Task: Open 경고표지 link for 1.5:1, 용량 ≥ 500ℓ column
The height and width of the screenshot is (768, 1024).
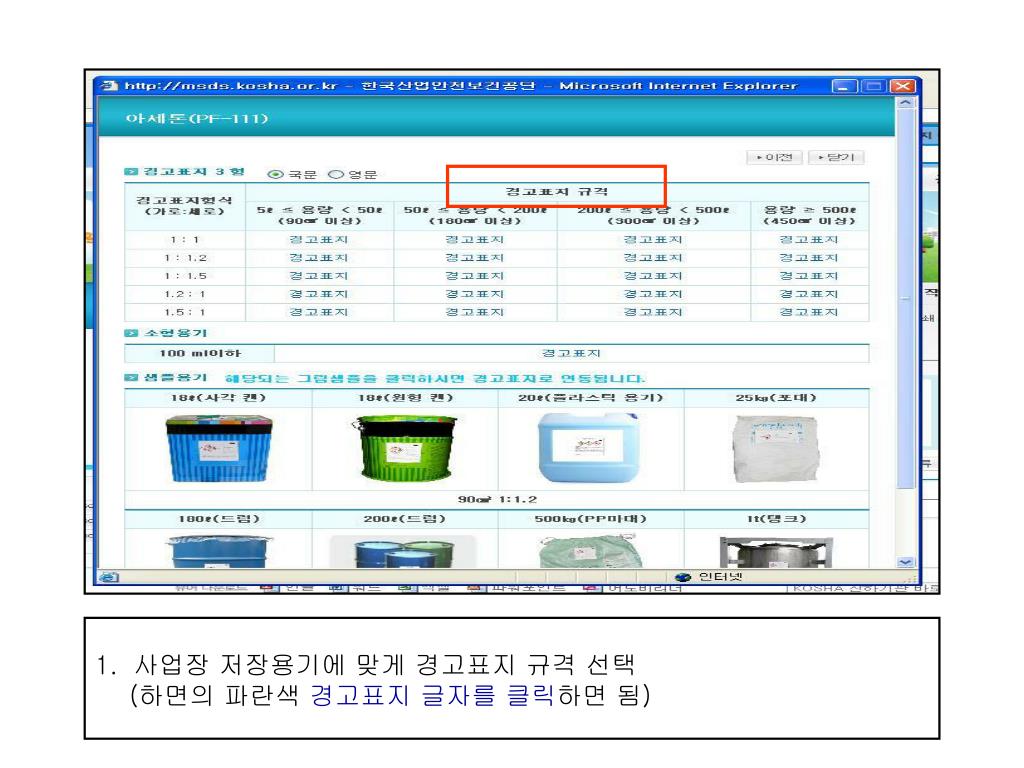Action: coord(809,313)
